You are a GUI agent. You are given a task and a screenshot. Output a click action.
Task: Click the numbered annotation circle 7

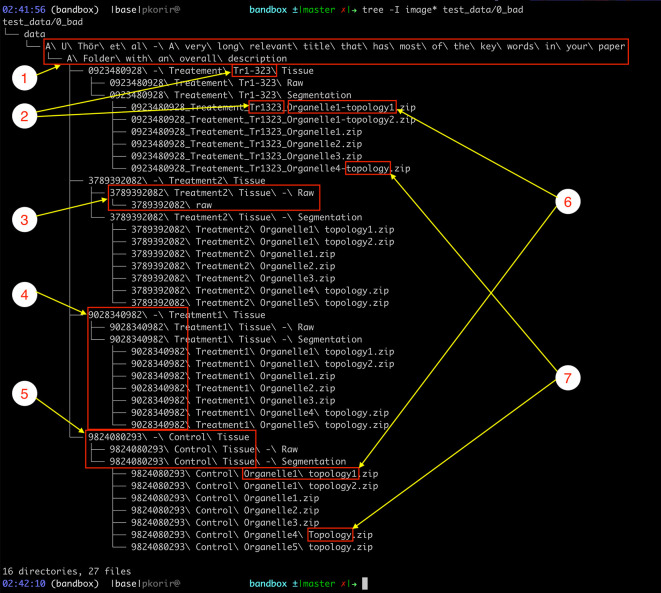[567, 378]
